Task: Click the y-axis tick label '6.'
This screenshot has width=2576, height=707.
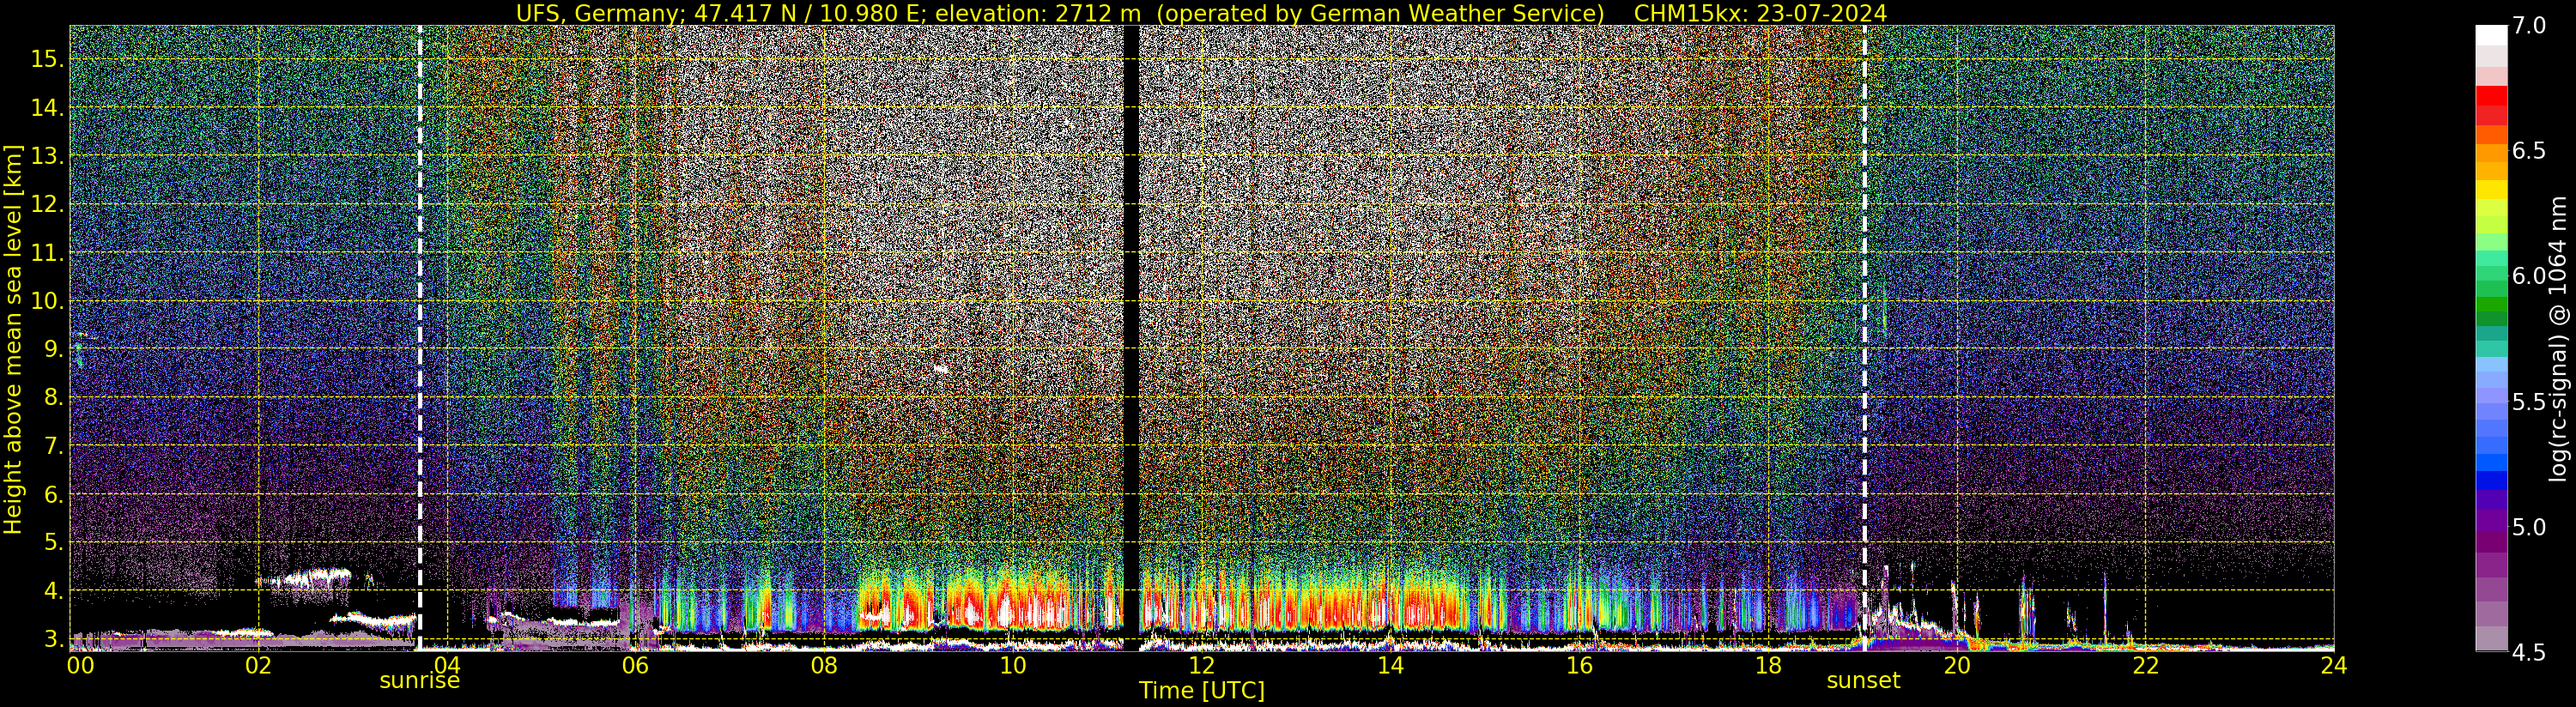Action: (54, 495)
